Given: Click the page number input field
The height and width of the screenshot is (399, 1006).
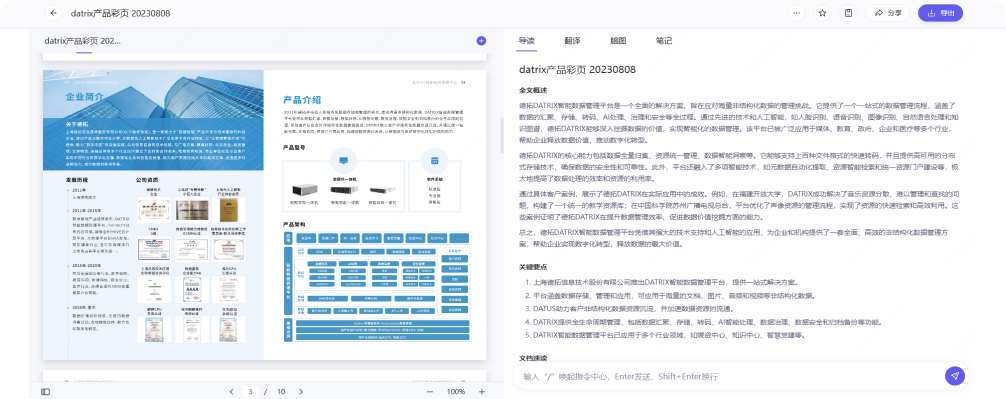Looking at the screenshot, I should 252,391.
